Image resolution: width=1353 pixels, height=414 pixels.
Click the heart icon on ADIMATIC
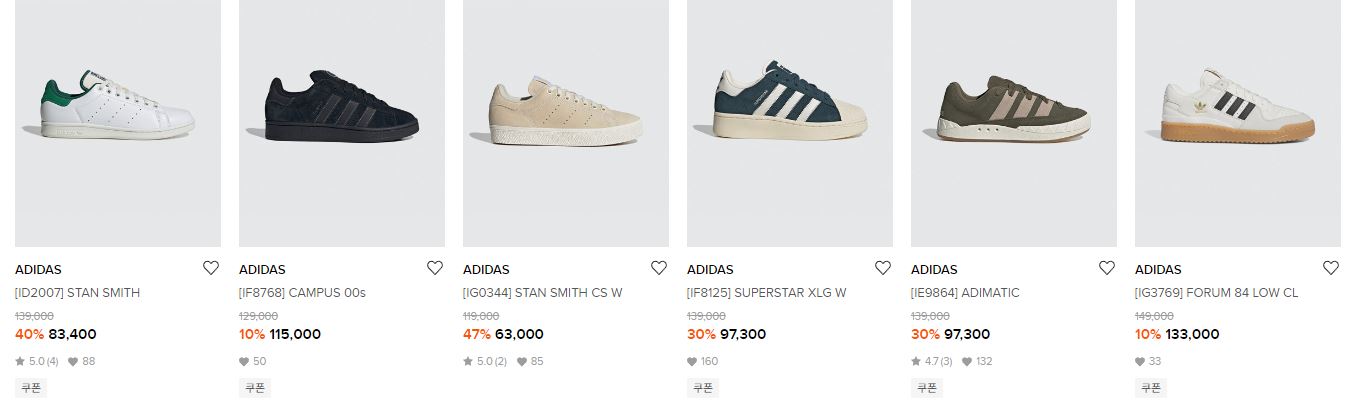(1106, 268)
